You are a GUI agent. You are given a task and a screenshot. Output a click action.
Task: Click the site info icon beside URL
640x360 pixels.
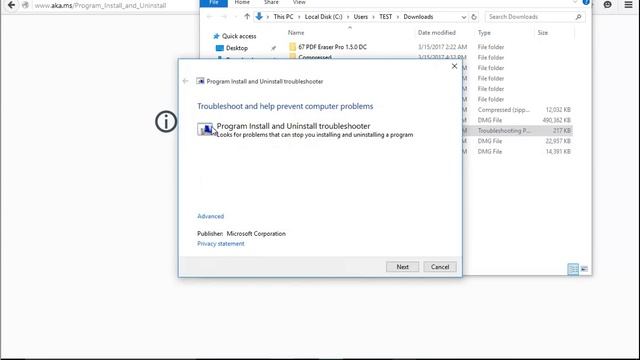(x=25, y=5)
